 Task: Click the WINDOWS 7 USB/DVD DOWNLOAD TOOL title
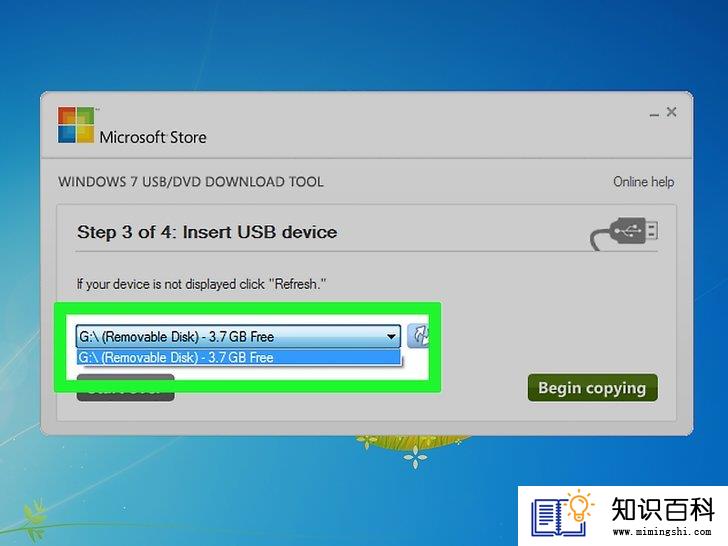tap(191, 182)
